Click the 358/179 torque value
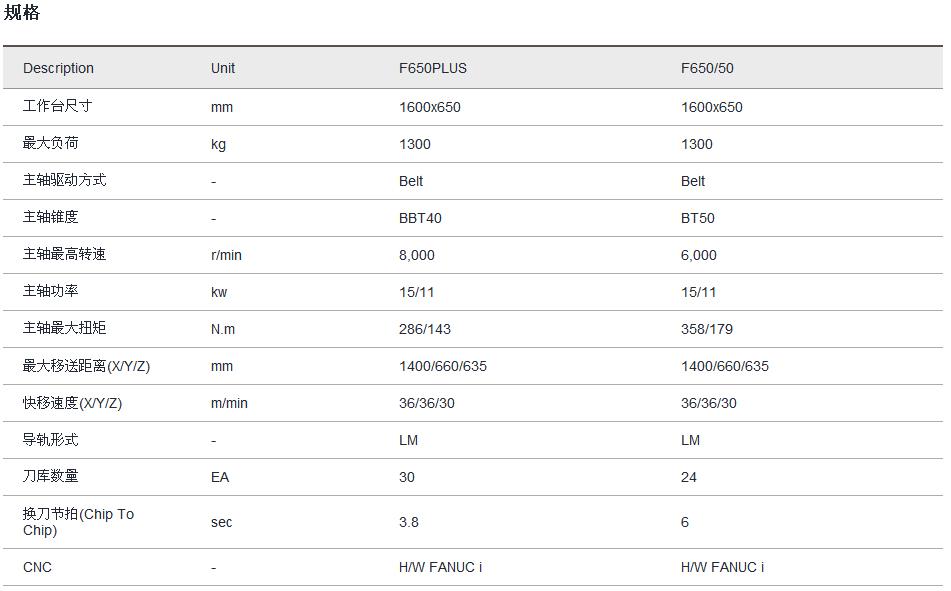Viewport: 951px width, 591px height. [x=707, y=329]
